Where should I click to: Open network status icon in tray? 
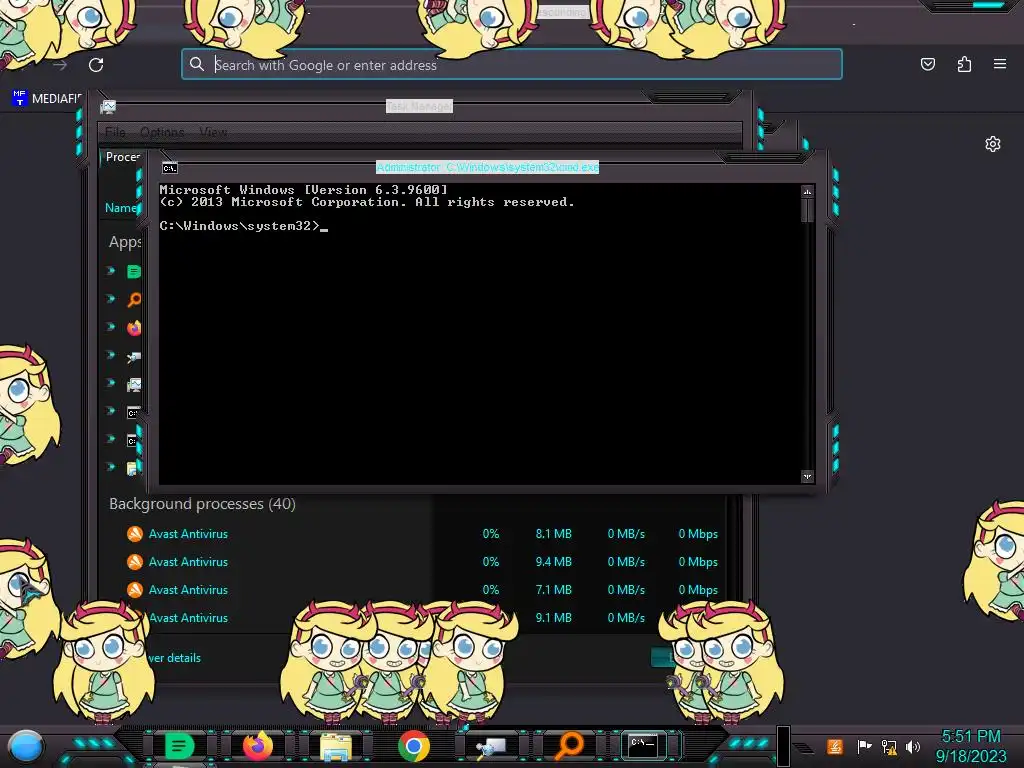point(889,746)
